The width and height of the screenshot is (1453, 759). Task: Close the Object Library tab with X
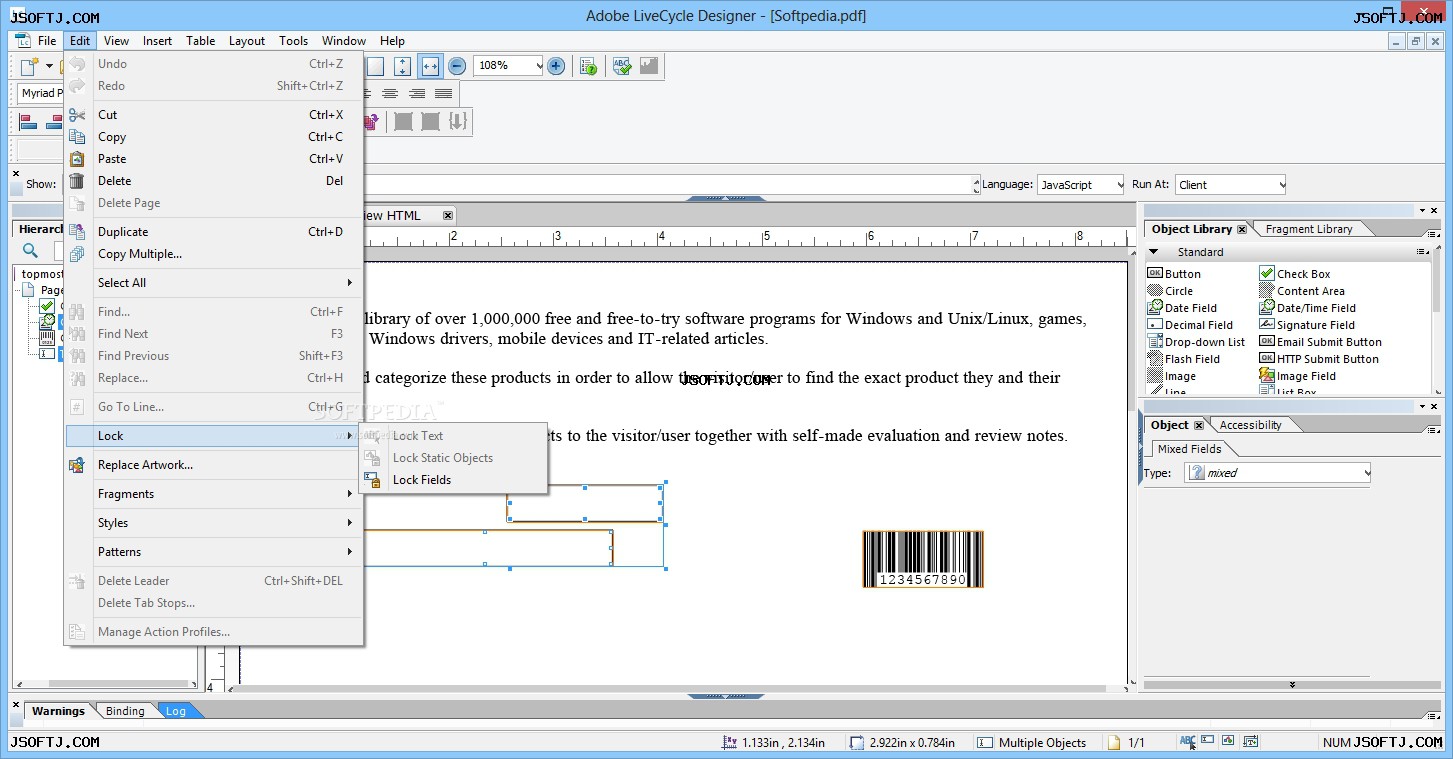pos(1242,229)
